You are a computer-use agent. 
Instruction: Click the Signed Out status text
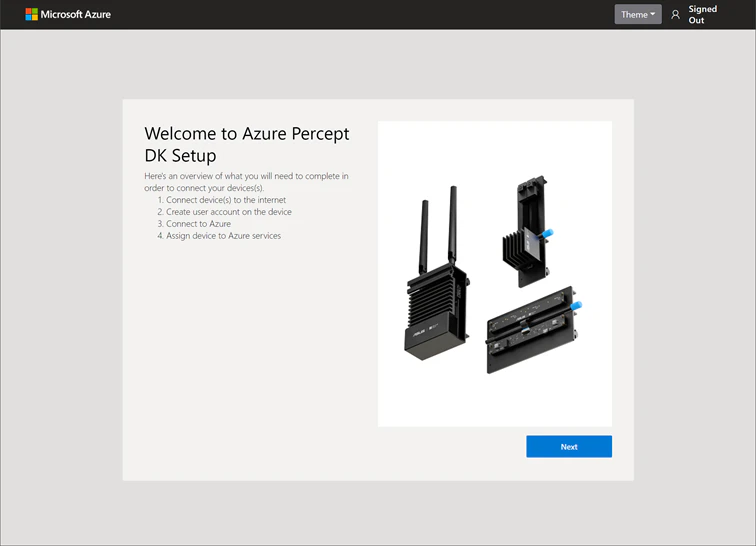tap(702, 14)
